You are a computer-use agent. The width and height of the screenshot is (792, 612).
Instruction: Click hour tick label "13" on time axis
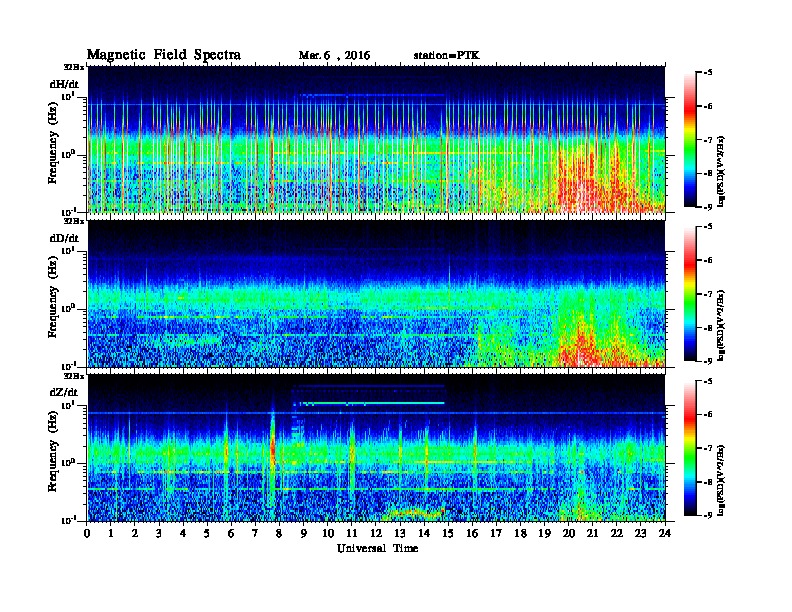point(400,534)
